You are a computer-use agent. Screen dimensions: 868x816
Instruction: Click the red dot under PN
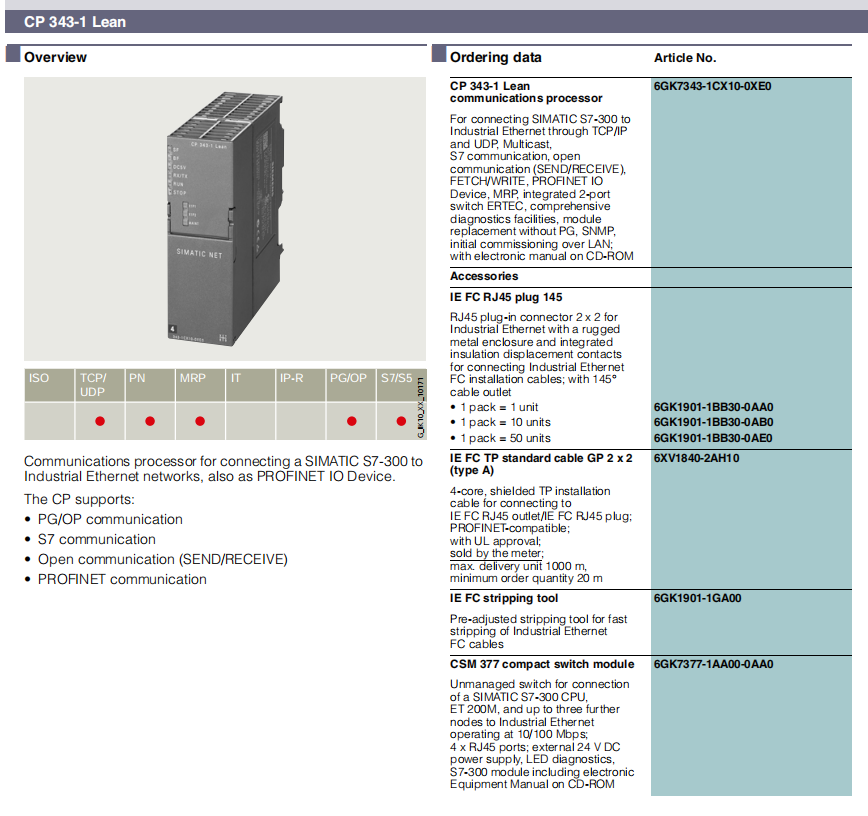pos(150,421)
